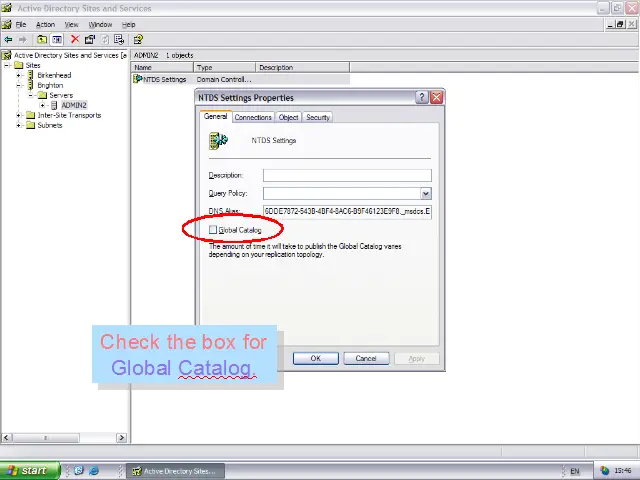Click the console tree horizontal scrollbar thumb
Viewport: 640px width, 480px height.
[x=45, y=438]
